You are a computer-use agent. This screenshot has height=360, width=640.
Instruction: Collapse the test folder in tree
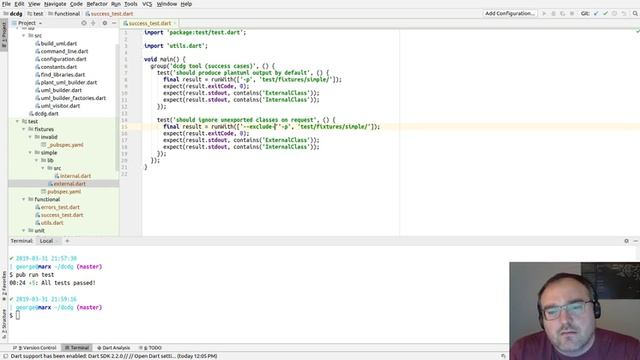pyautogui.click(x=17, y=121)
